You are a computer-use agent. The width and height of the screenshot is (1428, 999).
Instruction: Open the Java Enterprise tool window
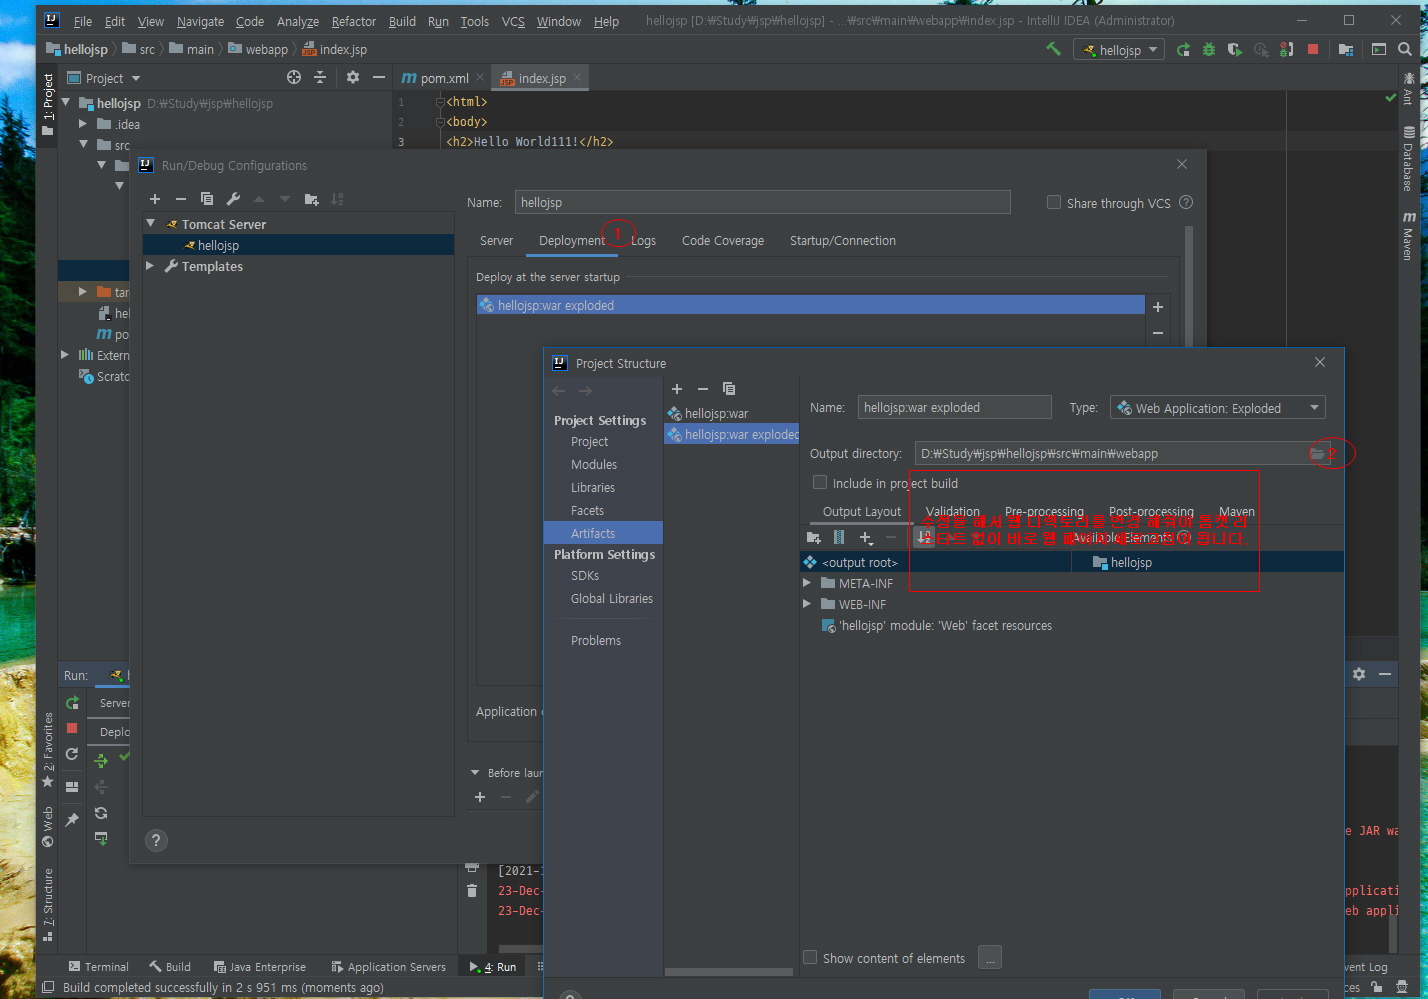tap(260, 967)
